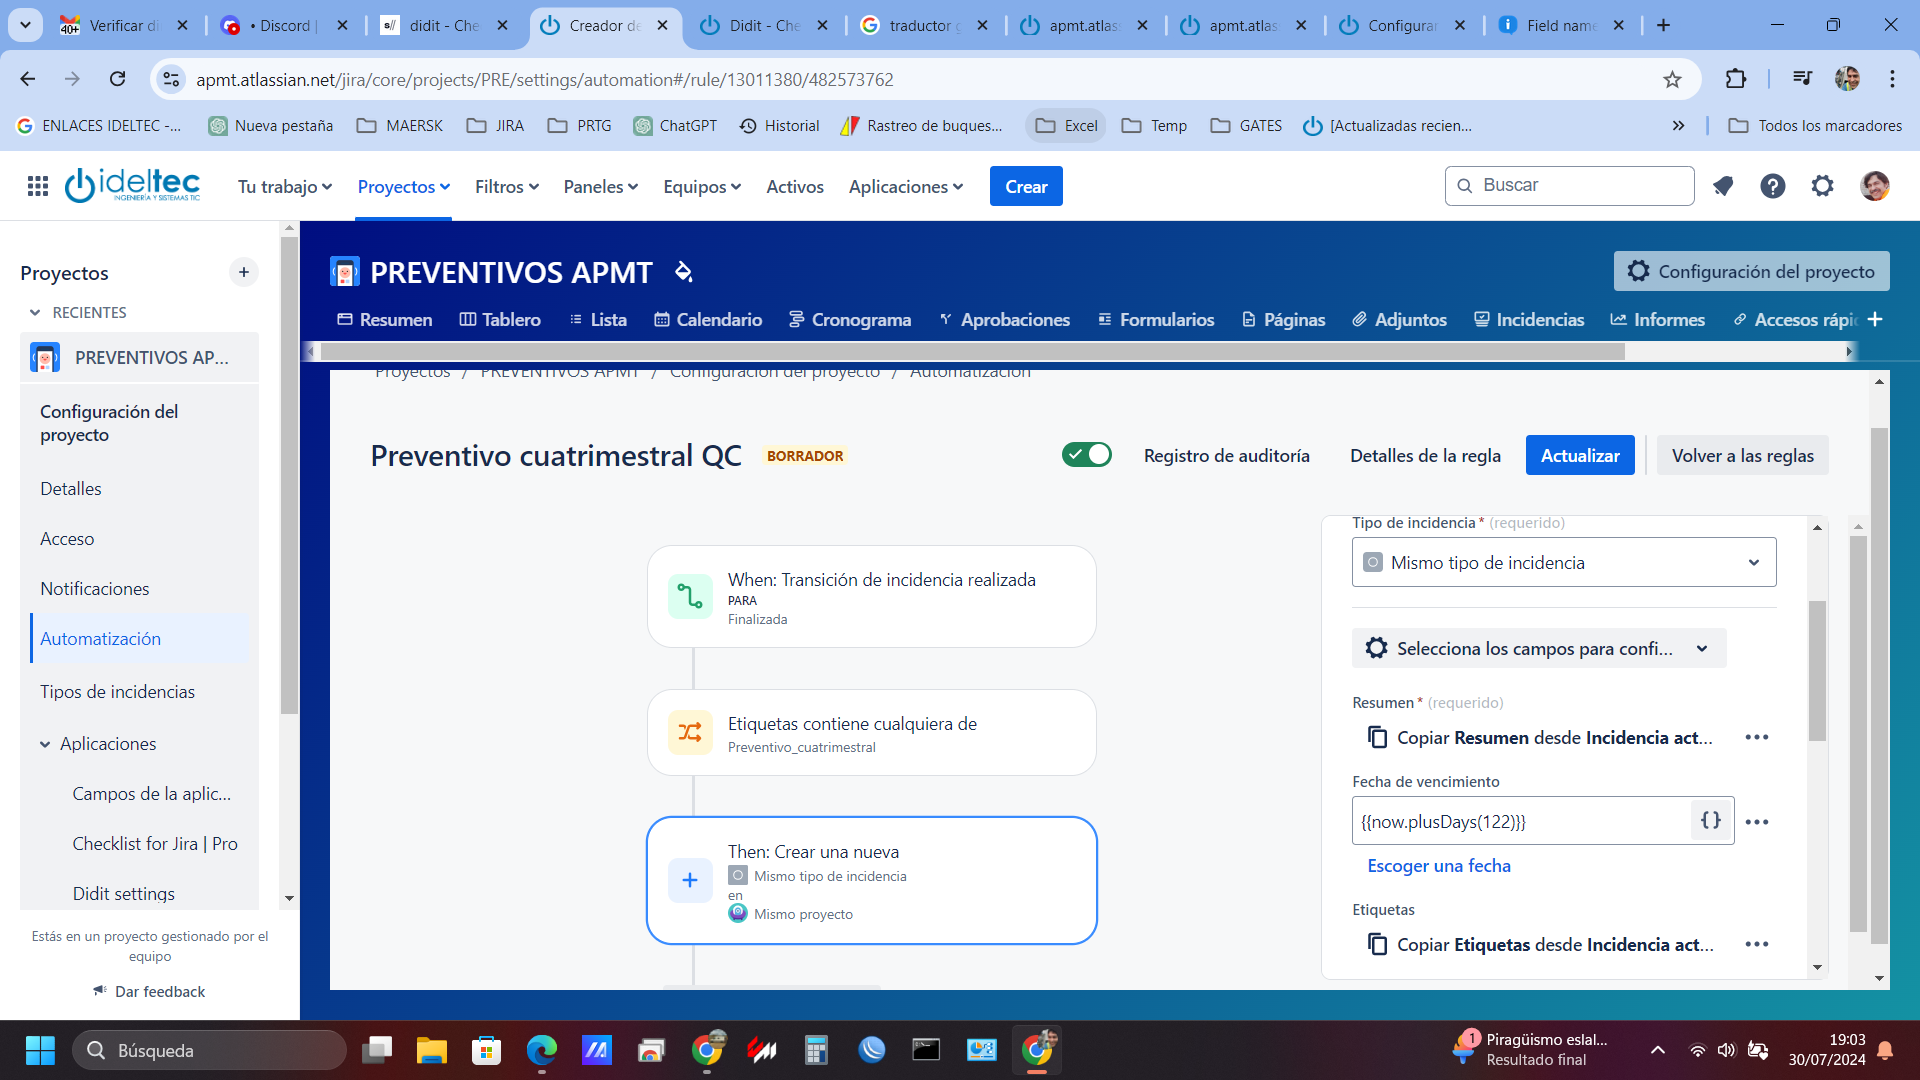Image resolution: width=1920 pixels, height=1080 pixels.
Task: Click the shuffle condition icon for Etiquetas
Action: click(x=690, y=732)
